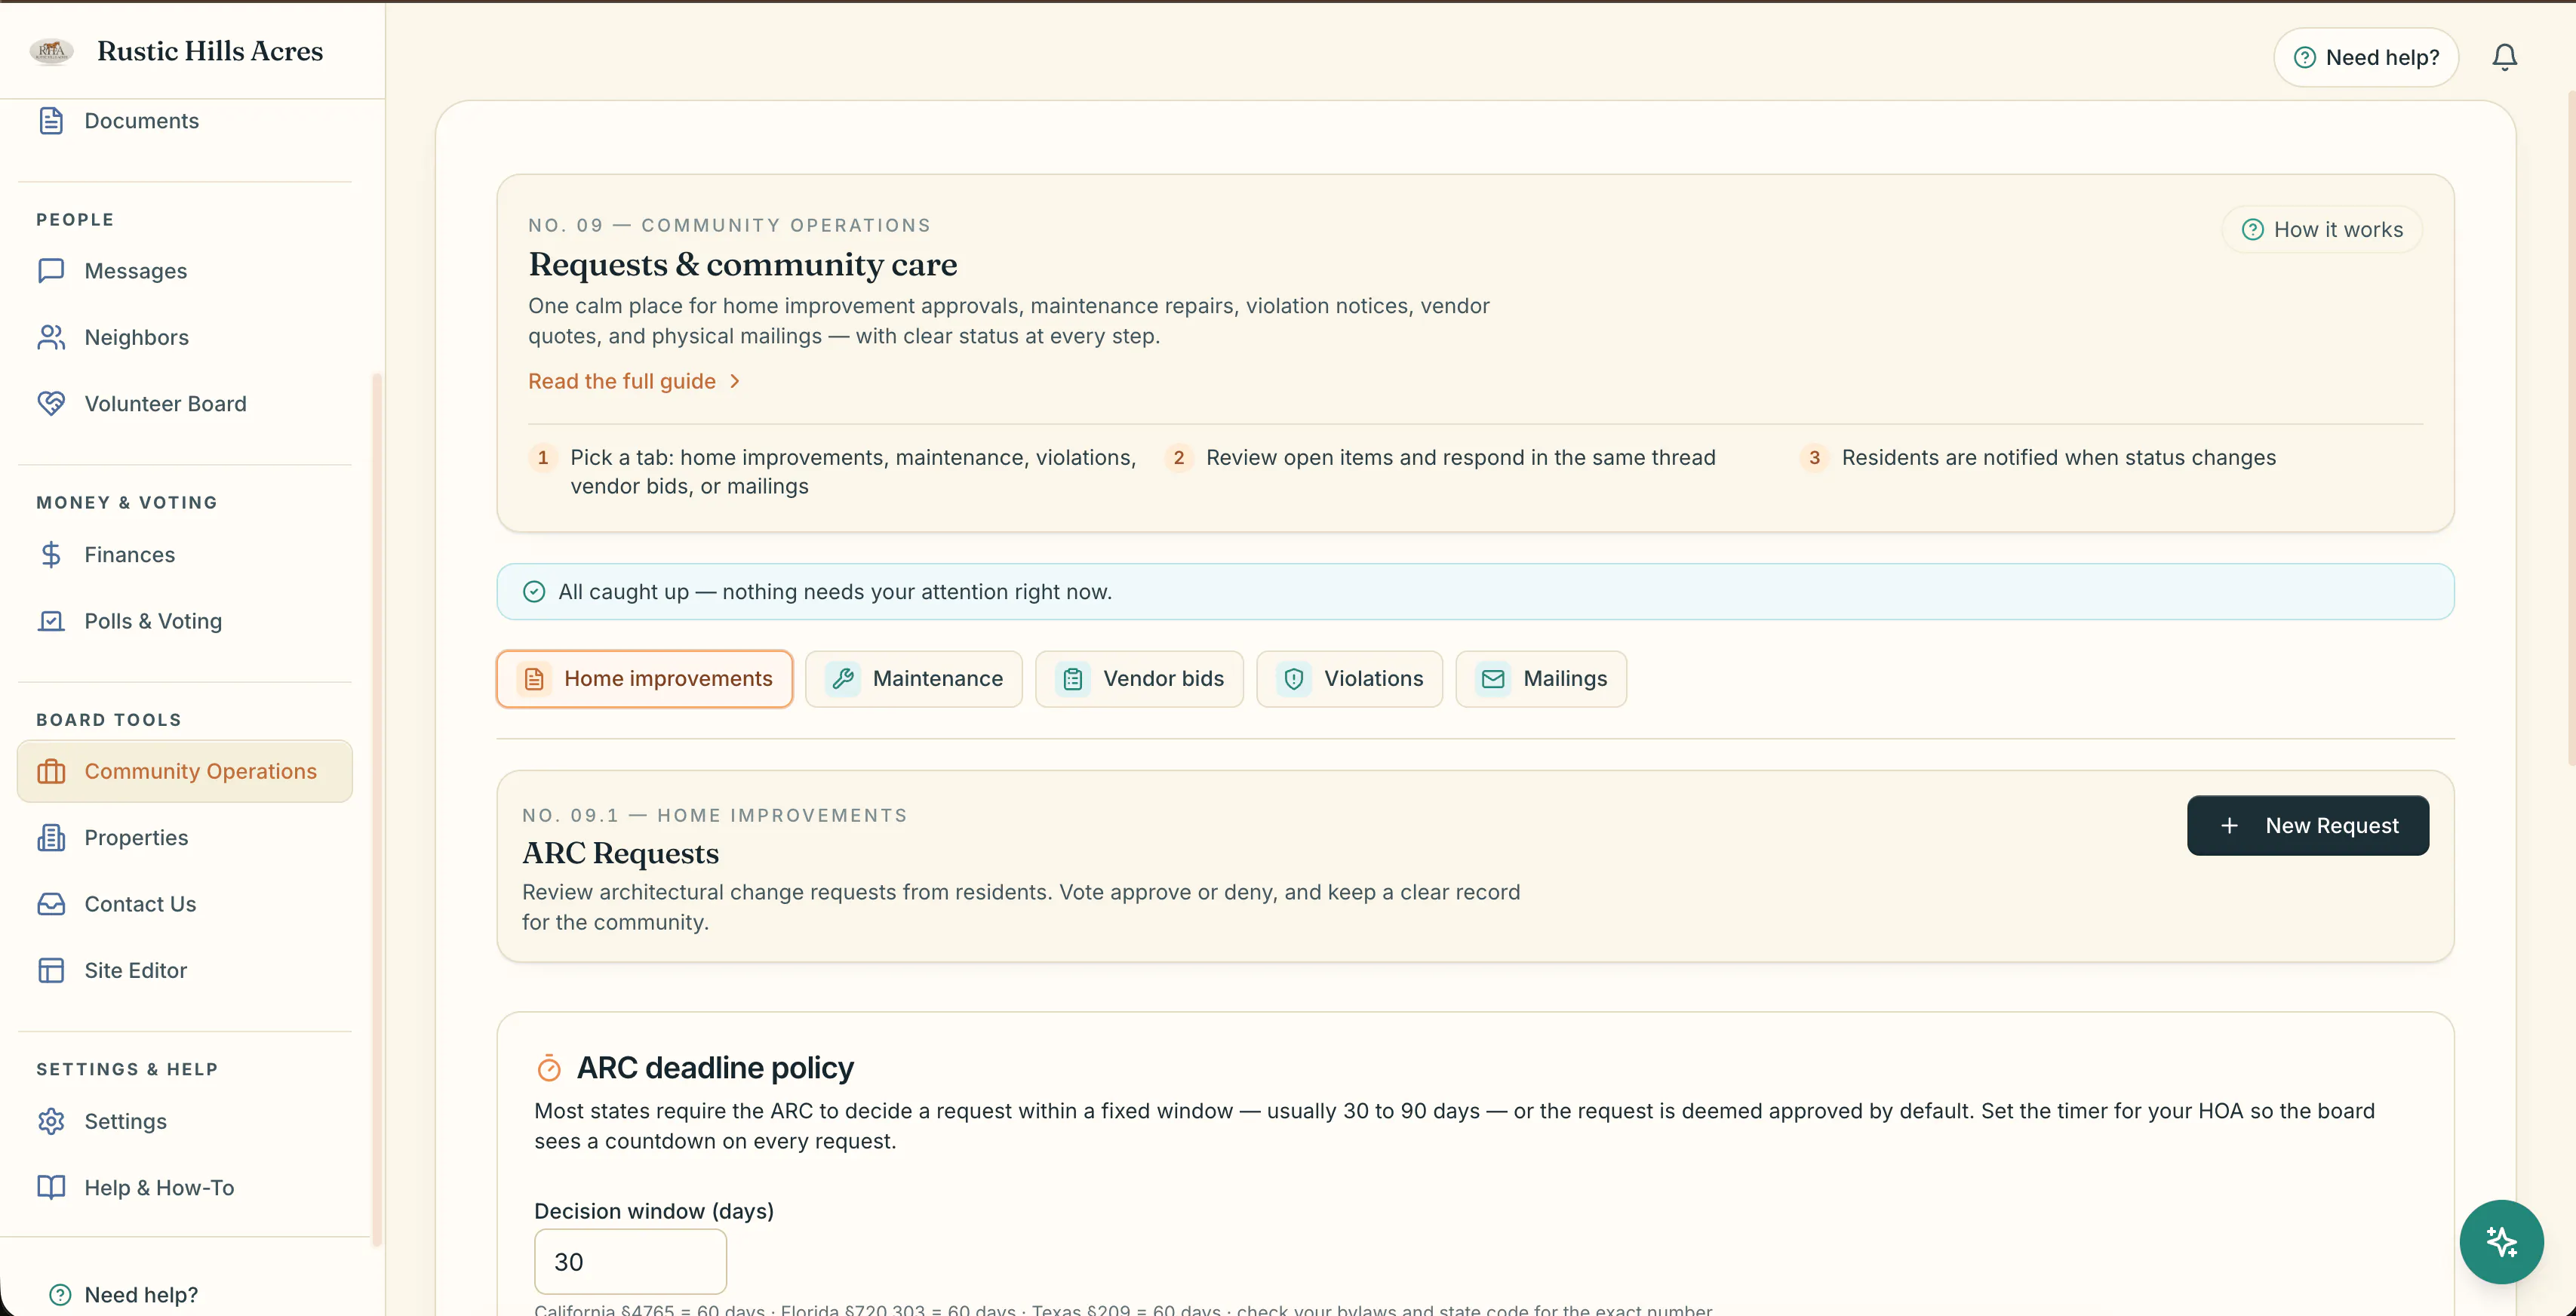Click the document icon on Home improvements tab
The width and height of the screenshot is (2576, 1316).
(x=534, y=679)
